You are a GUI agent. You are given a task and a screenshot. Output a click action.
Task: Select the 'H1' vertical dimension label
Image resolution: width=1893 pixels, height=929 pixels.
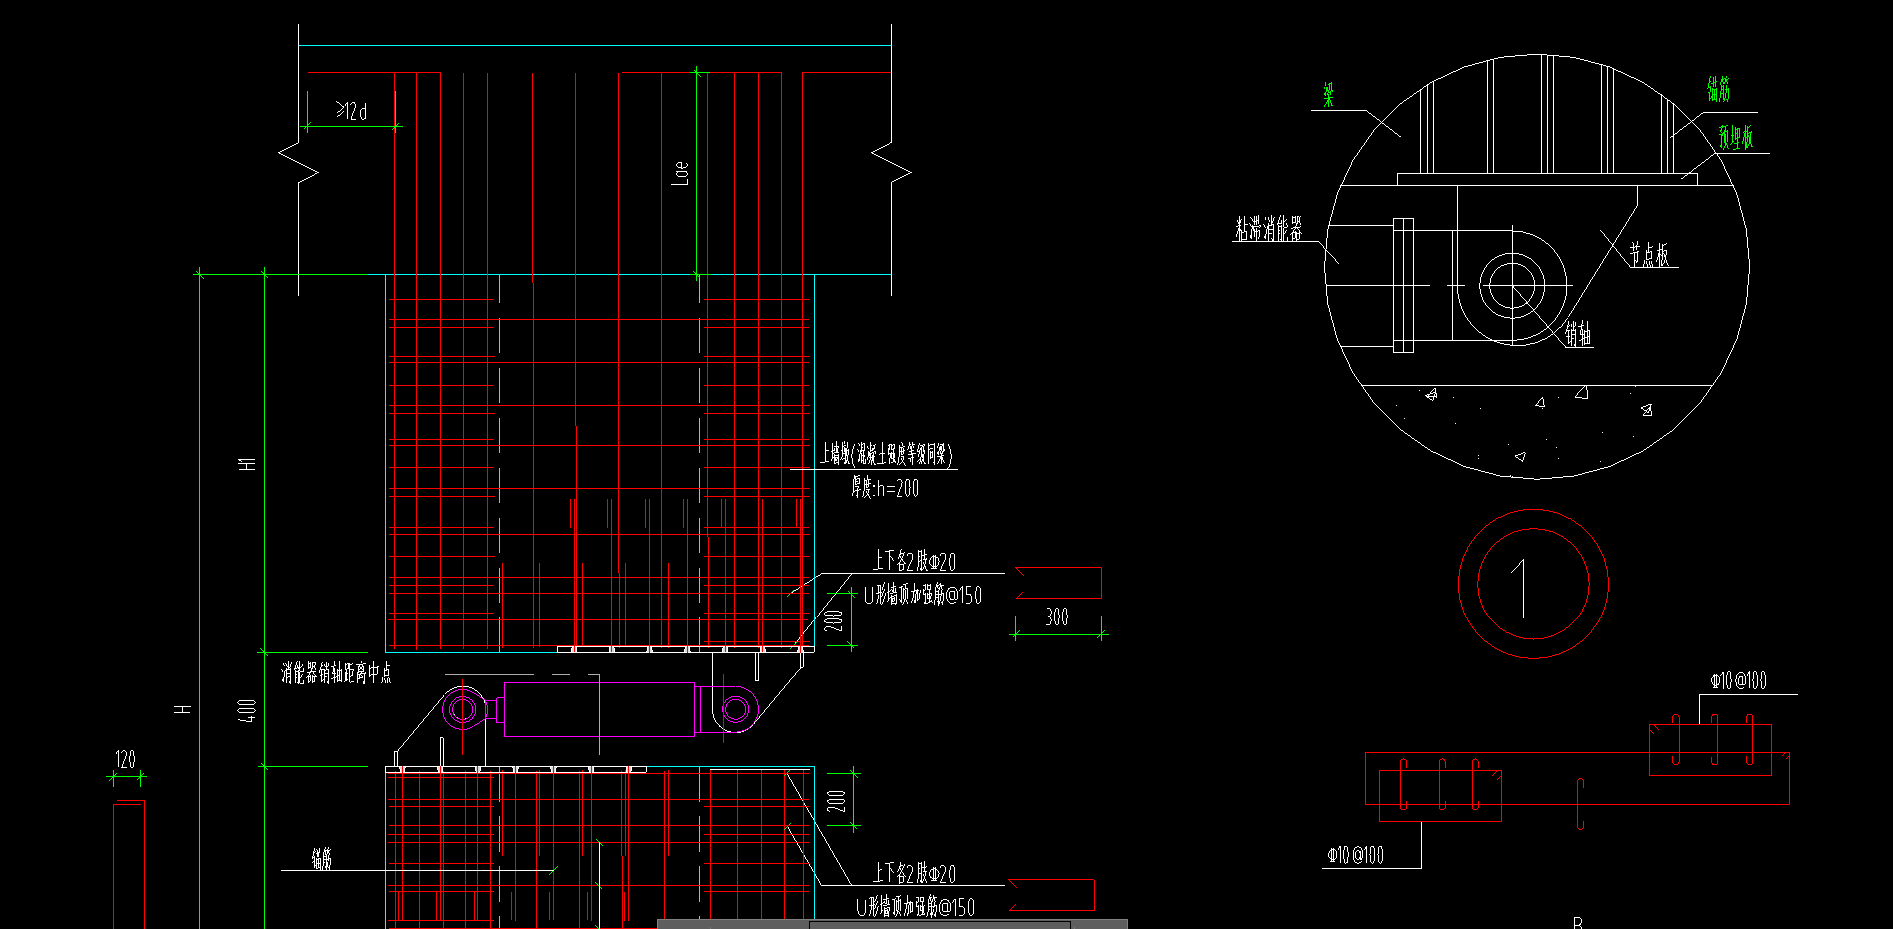(x=247, y=464)
